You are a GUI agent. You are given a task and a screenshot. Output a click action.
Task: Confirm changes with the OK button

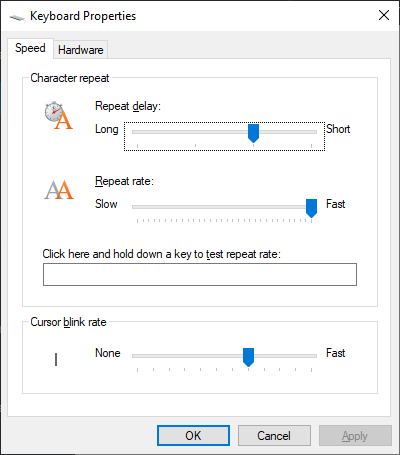pos(193,435)
